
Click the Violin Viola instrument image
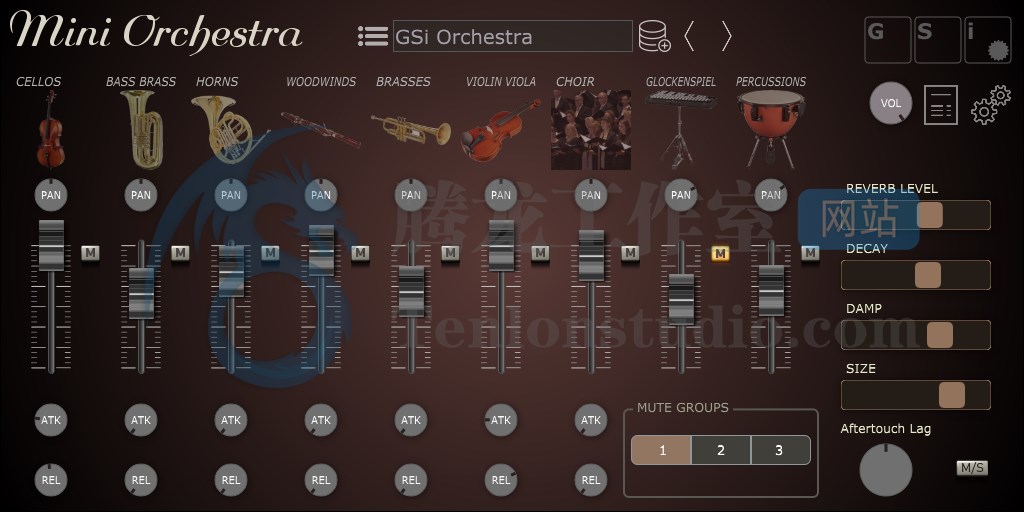point(501,129)
